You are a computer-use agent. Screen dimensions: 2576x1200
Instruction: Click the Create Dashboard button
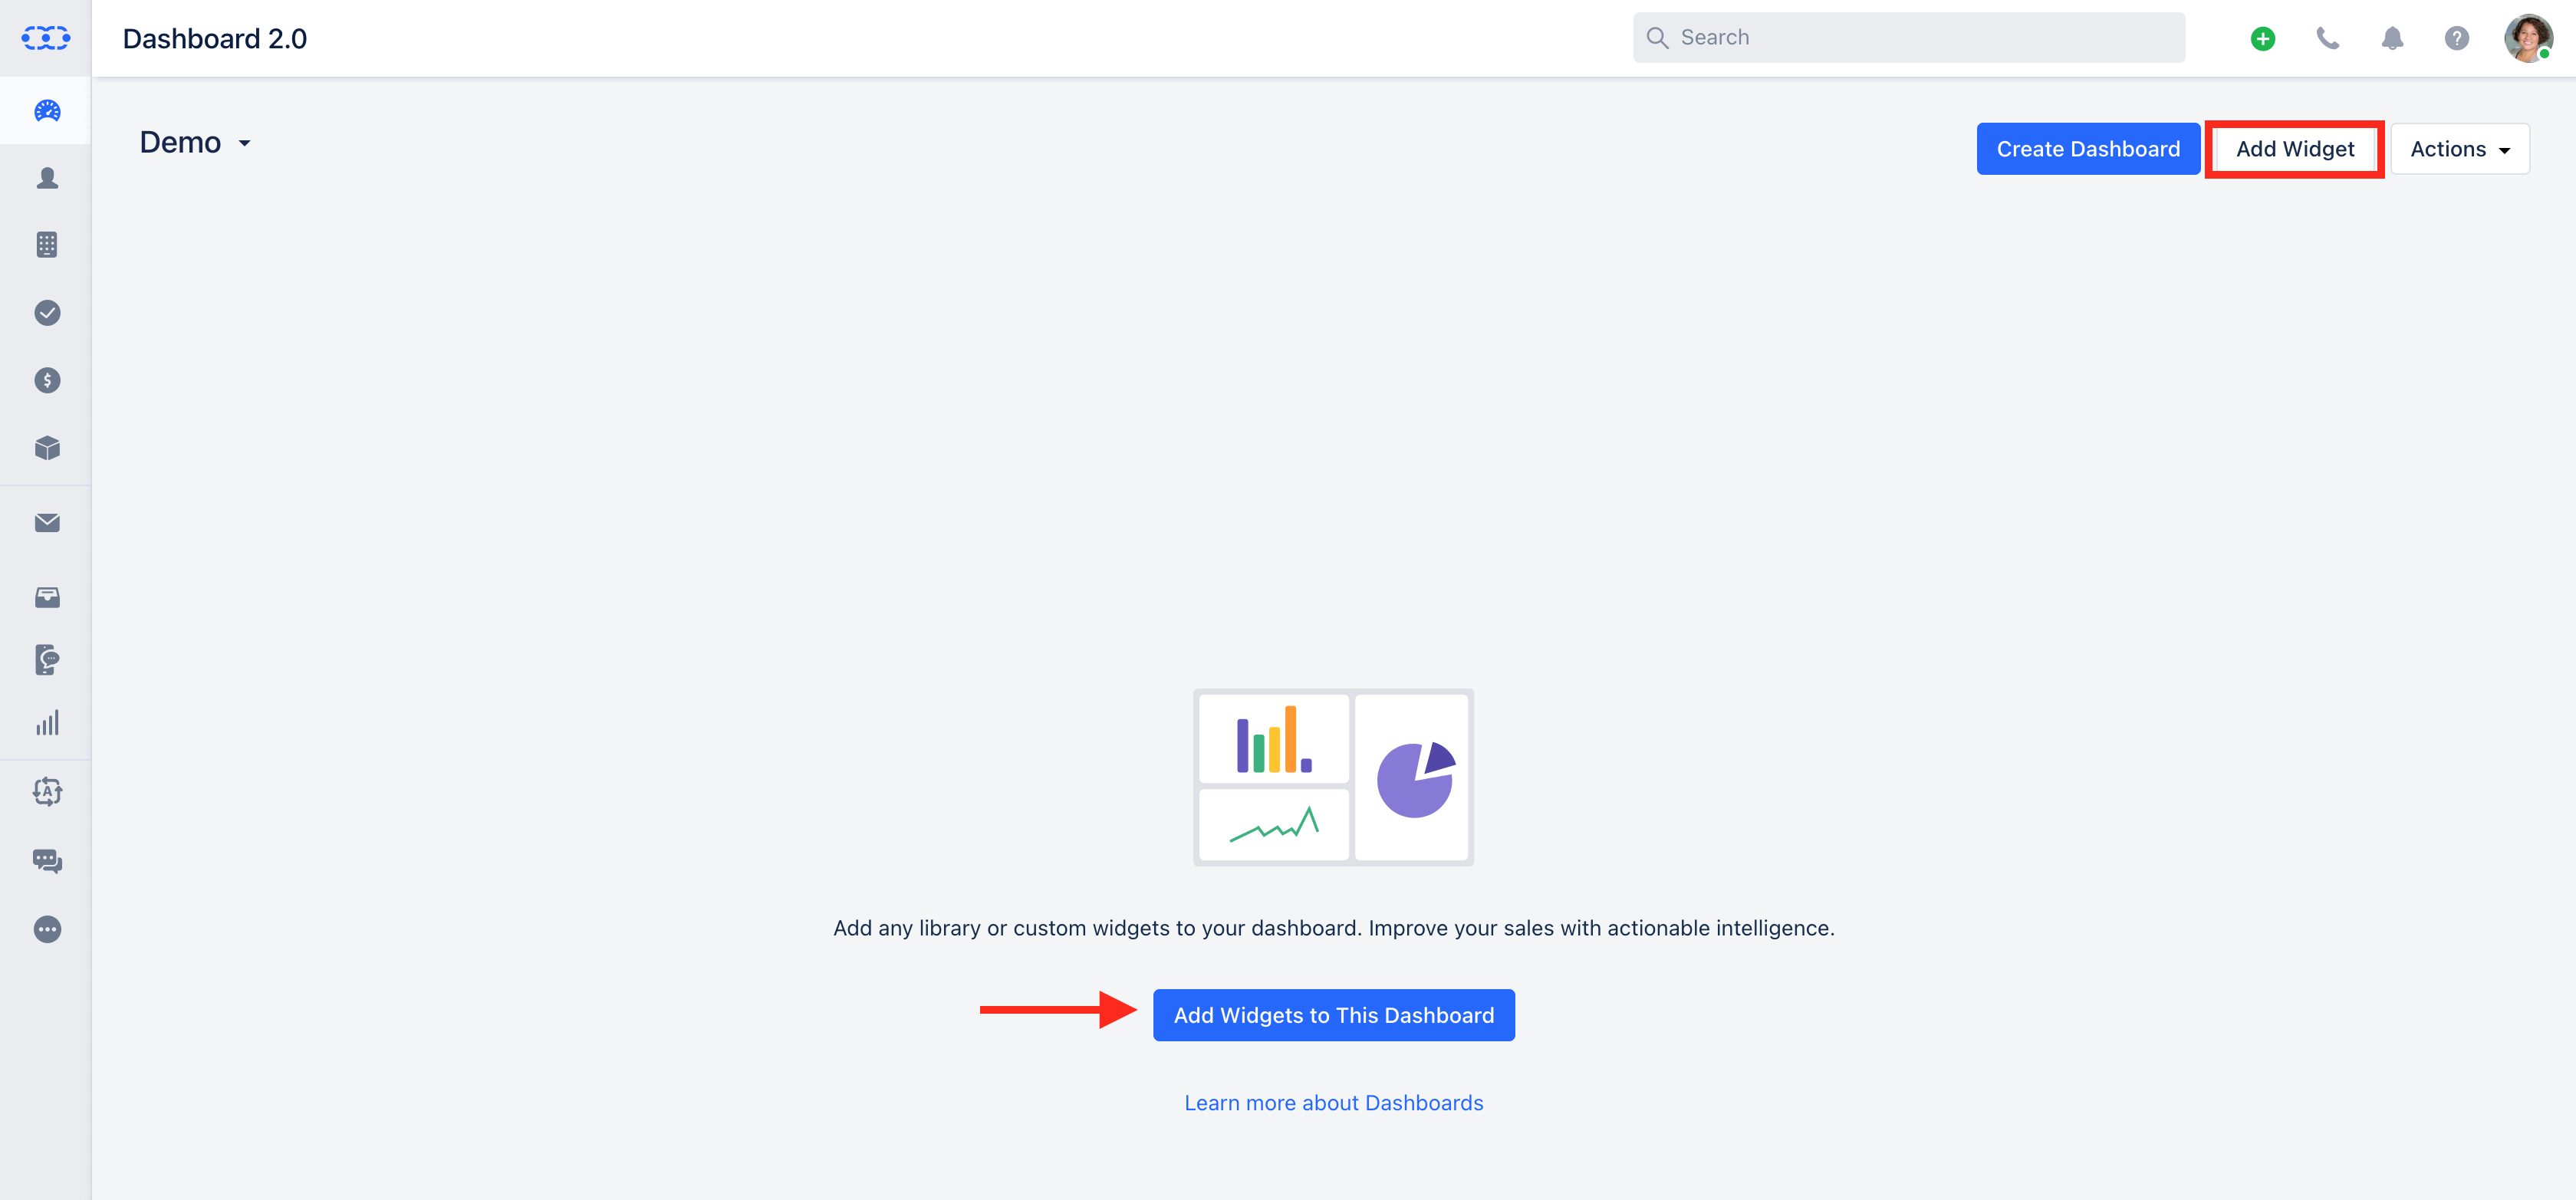[2088, 149]
